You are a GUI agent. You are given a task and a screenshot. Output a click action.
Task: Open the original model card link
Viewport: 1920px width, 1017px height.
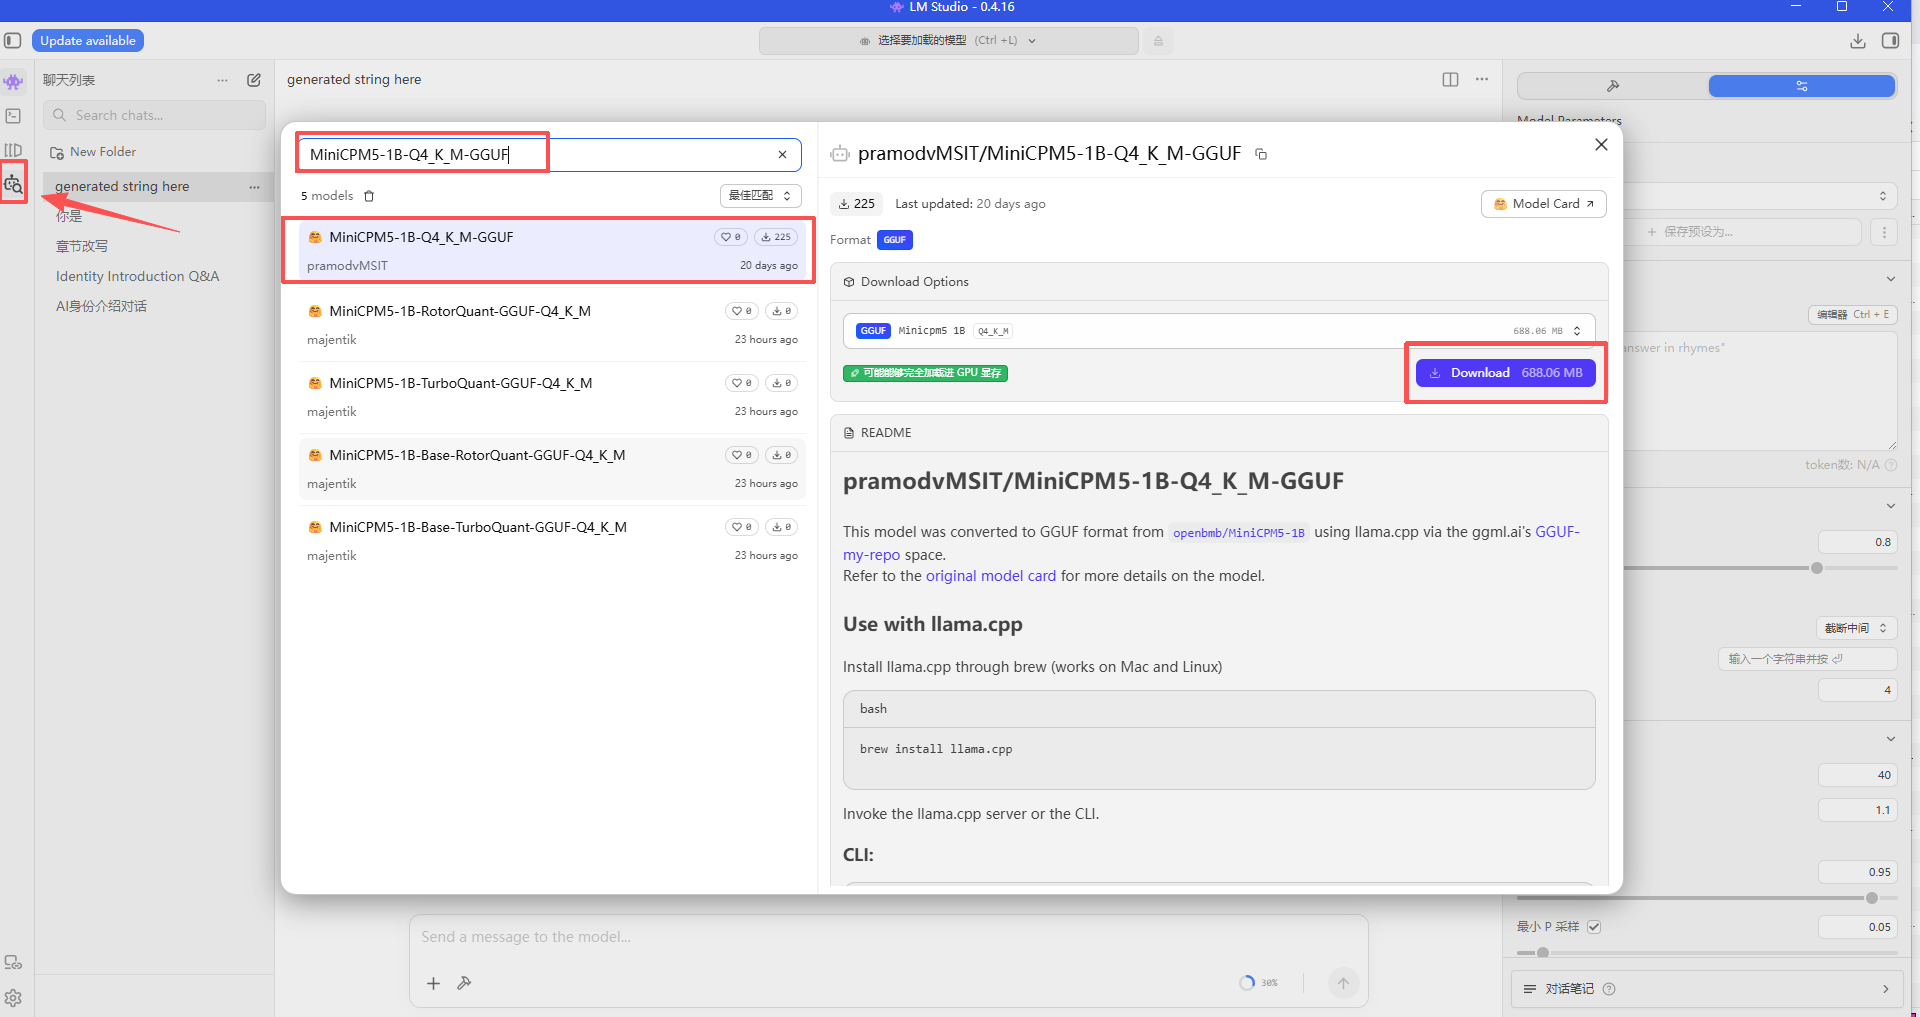pos(991,576)
